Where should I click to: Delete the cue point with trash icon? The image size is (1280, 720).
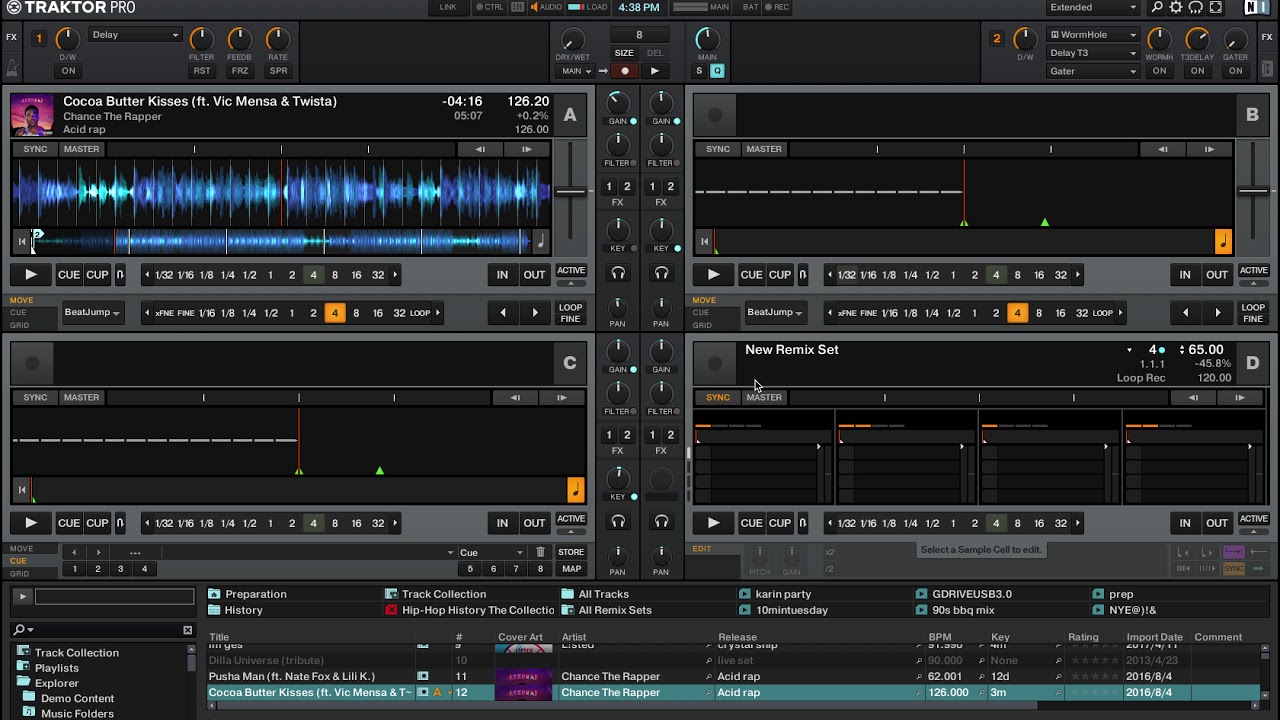540,552
